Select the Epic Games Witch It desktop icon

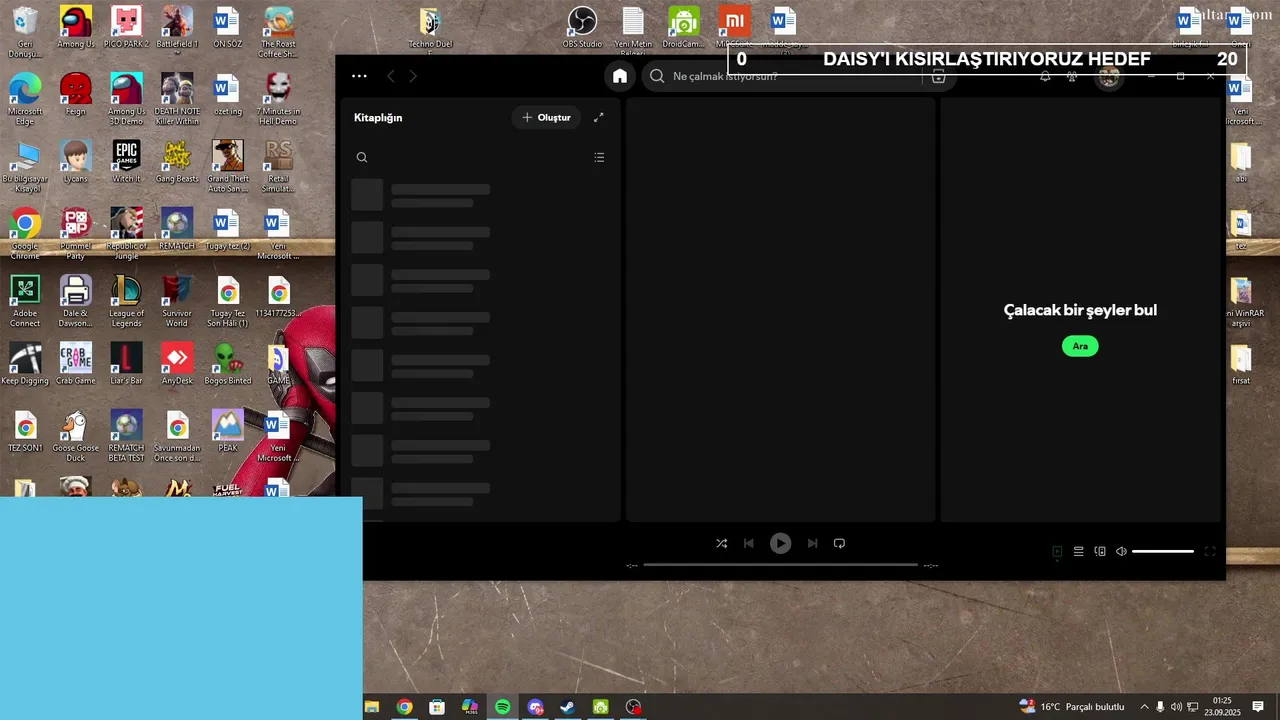[x=127, y=162]
